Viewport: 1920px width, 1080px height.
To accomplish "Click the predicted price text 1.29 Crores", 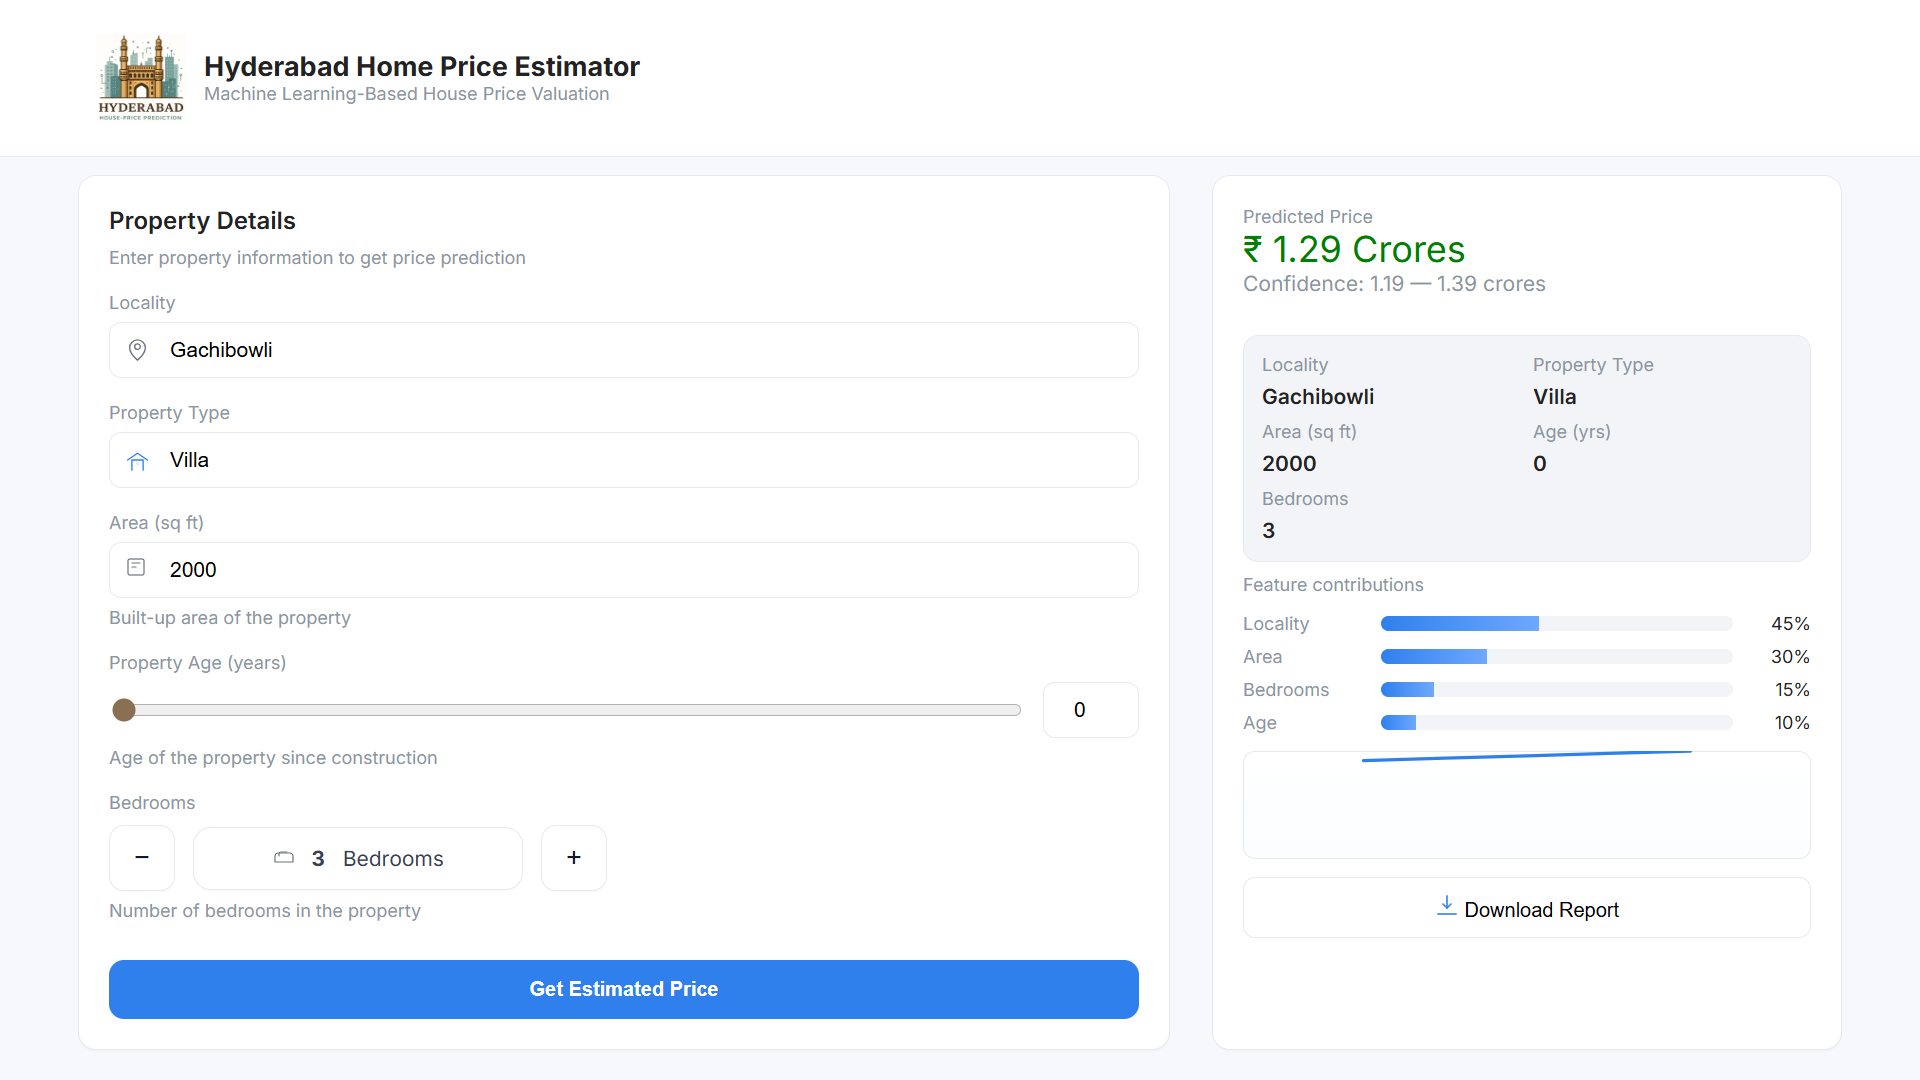I will tap(1355, 249).
